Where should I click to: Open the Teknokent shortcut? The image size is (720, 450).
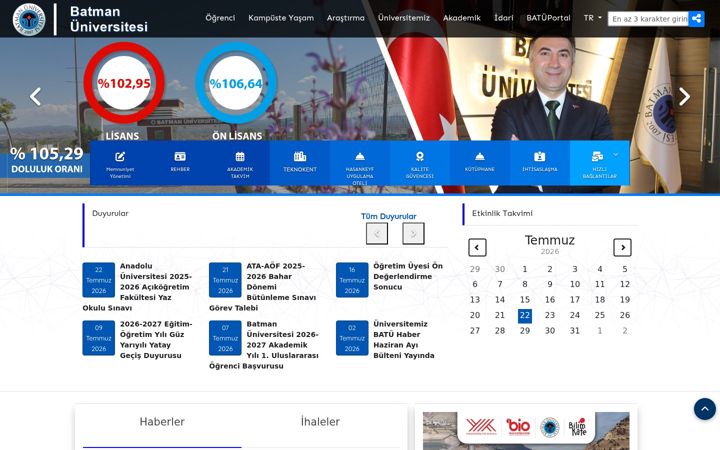(300, 163)
